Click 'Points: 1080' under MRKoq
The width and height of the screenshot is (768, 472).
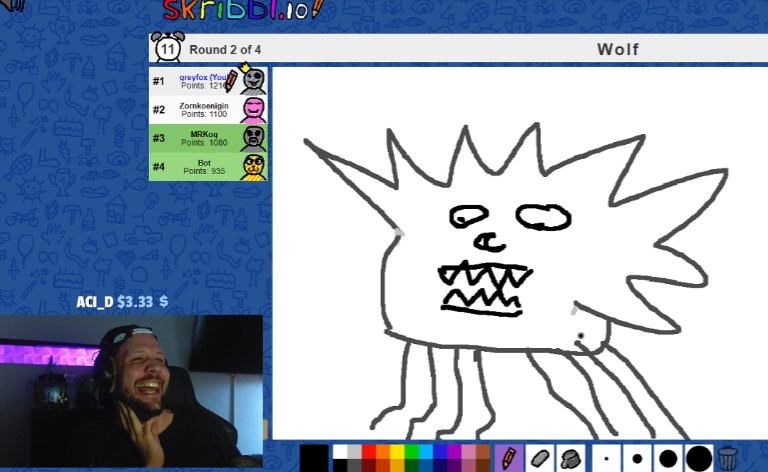204,142
